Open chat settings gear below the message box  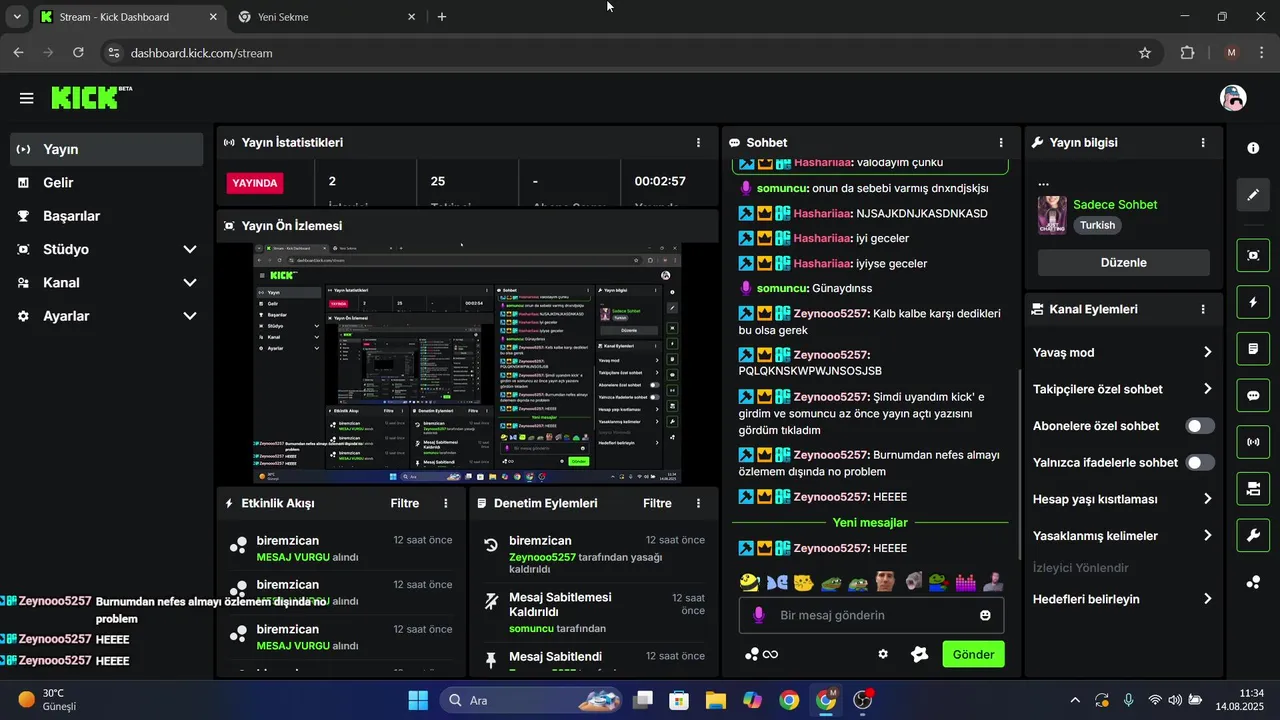883,654
